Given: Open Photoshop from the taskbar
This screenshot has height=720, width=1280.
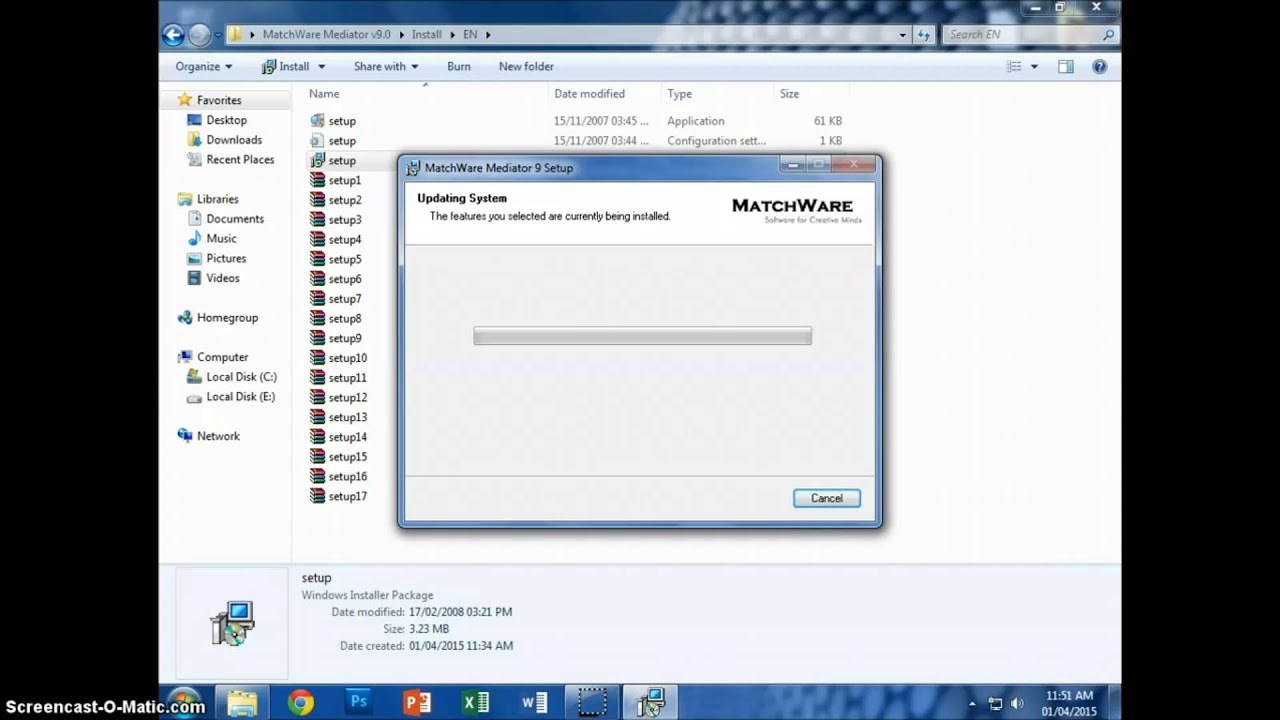Looking at the screenshot, I should pyautogui.click(x=359, y=703).
